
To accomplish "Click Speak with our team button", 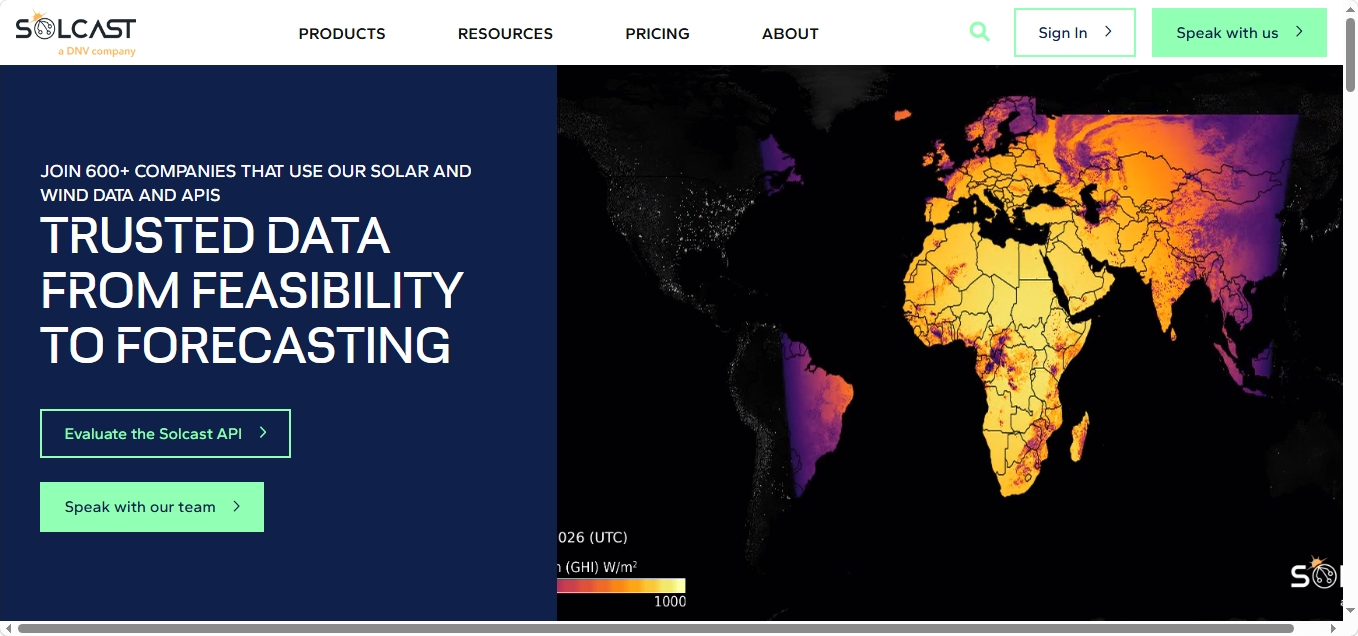I will pos(152,507).
